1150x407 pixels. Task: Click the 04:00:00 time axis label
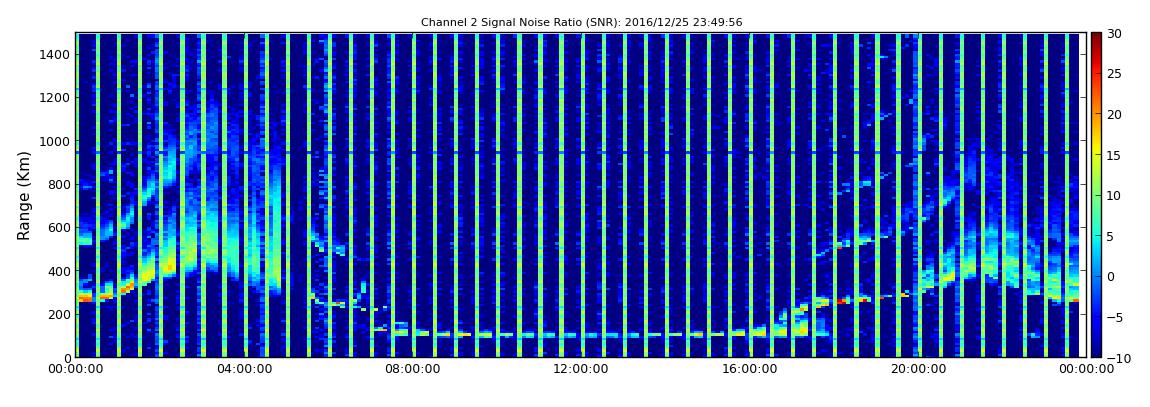coord(243,370)
